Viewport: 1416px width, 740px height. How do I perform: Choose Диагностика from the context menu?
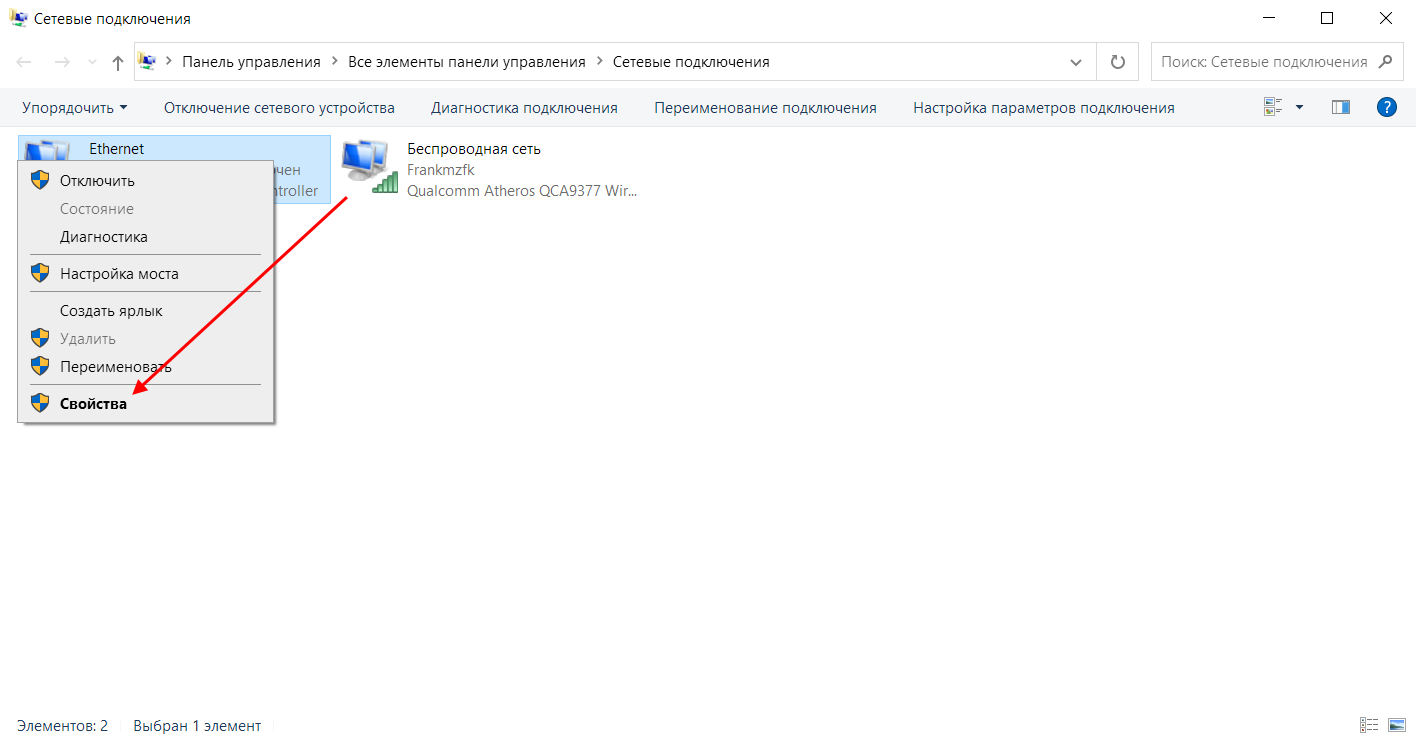click(146, 237)
